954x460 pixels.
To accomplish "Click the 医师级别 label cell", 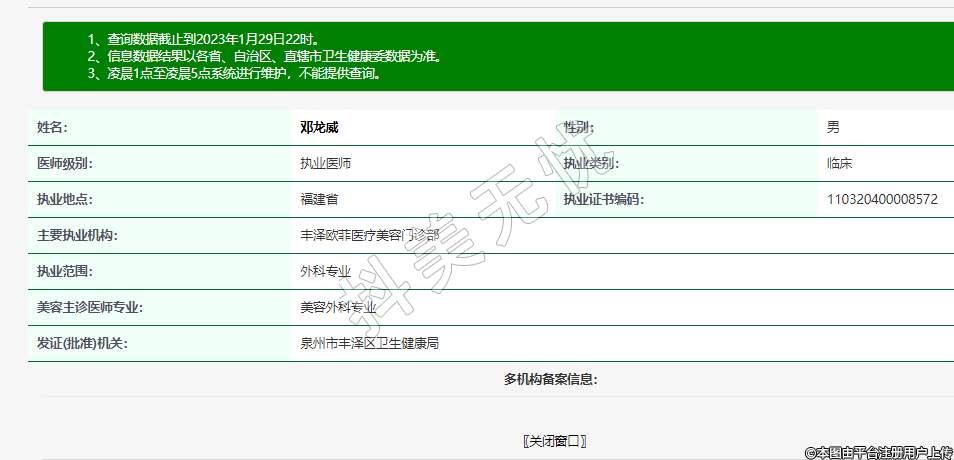I will pos(65,164).
